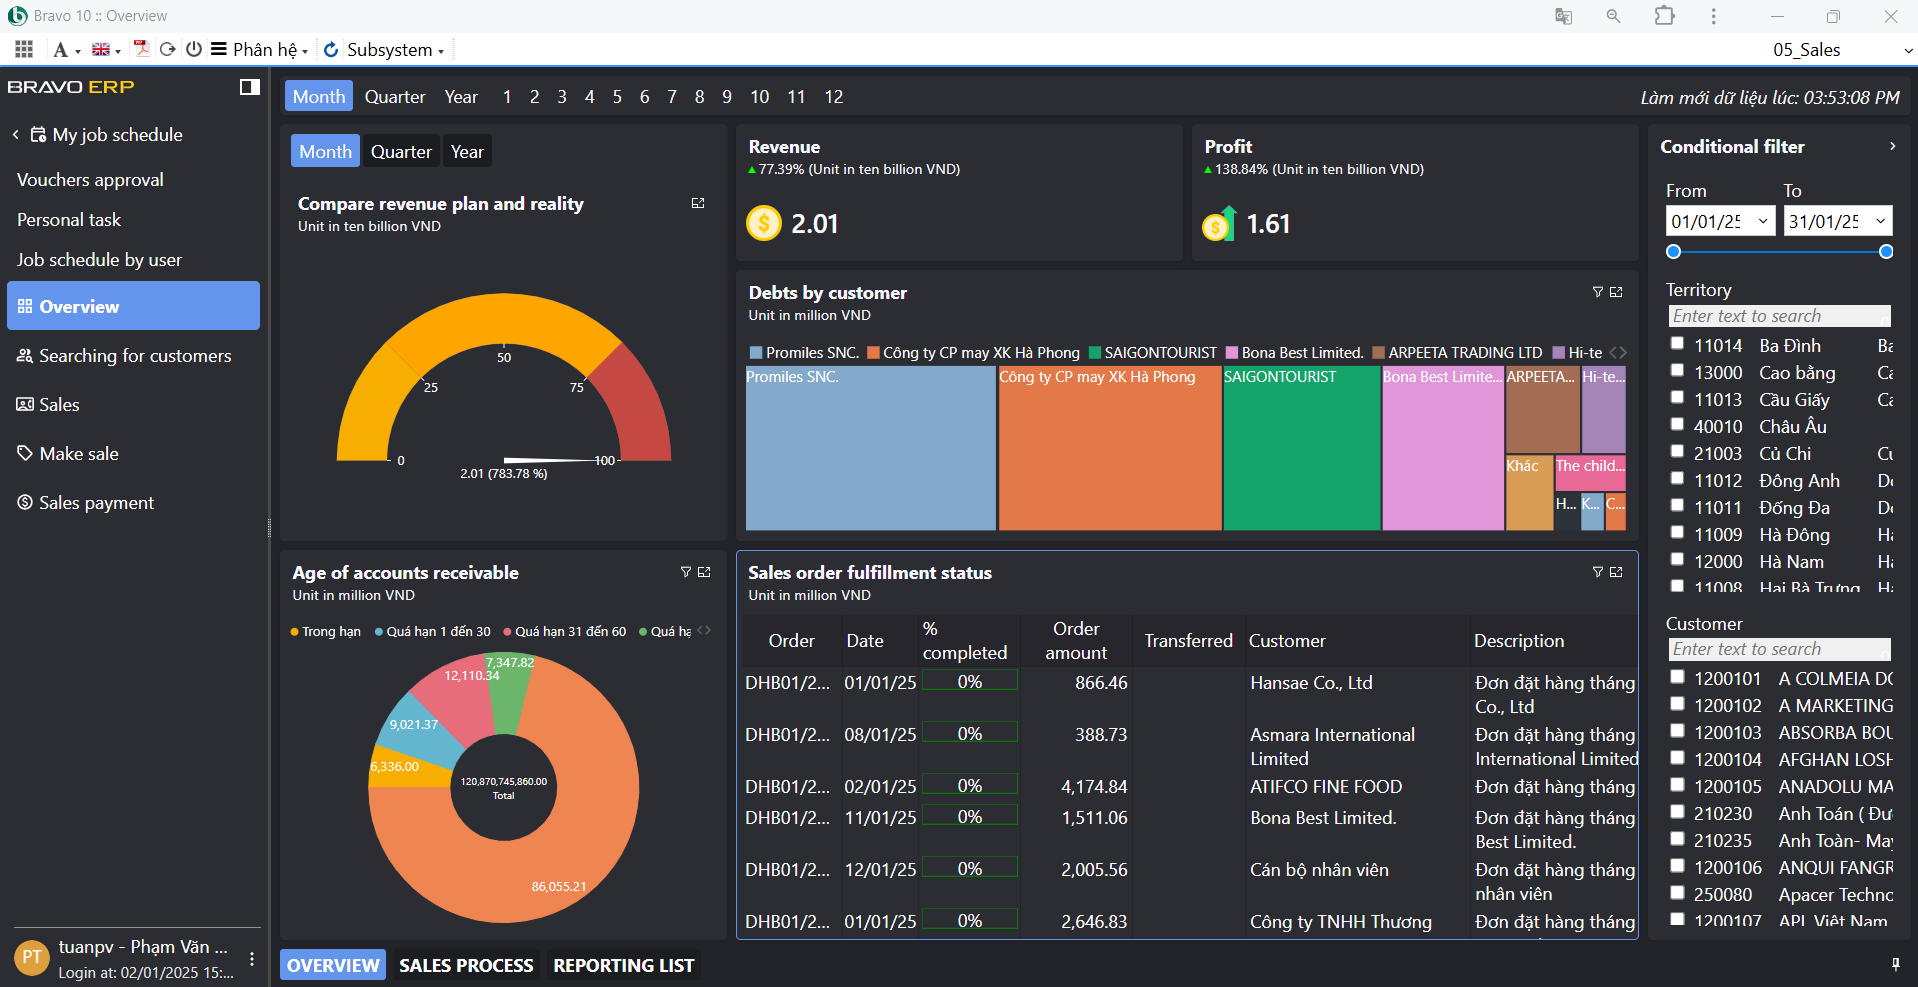Select the Quarter button in the top period bar

tap(394, 97)
